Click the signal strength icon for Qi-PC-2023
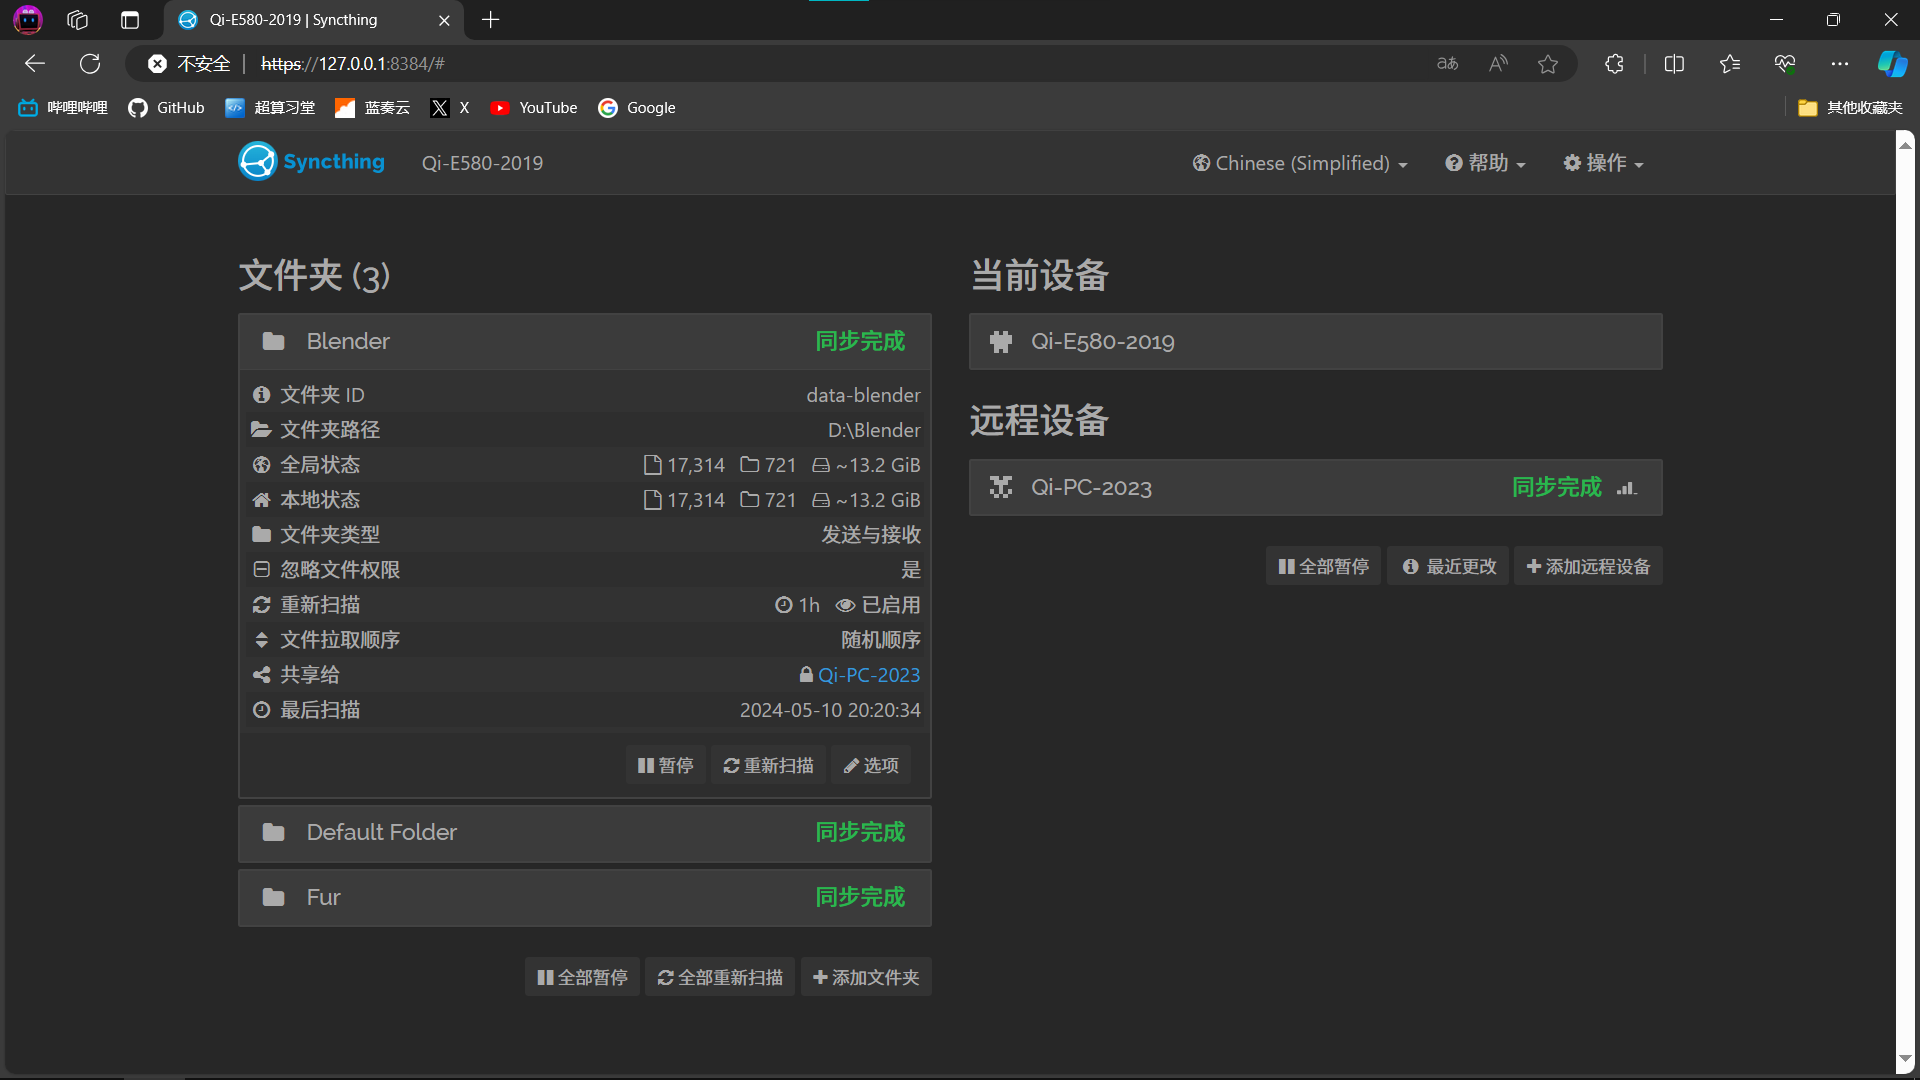1920x1080 pixels. (x=1627, y=487)
